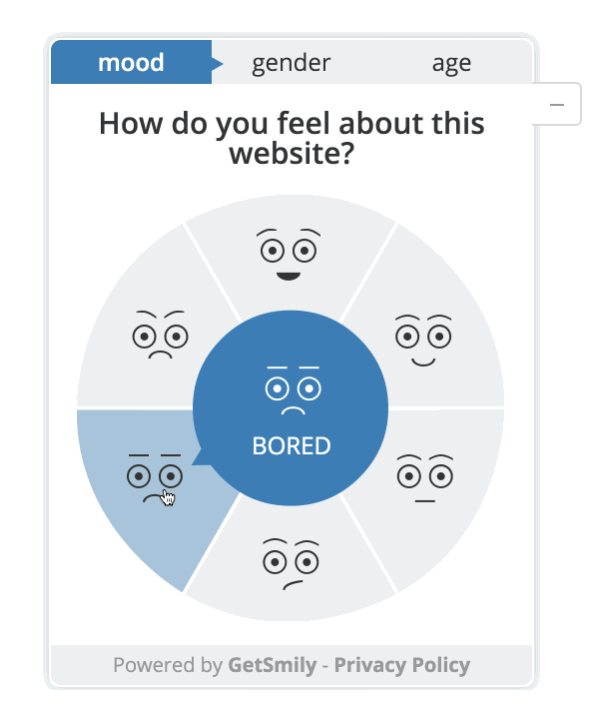Open the GetSmily link
The width and height of the screenshot is (616, 714).
coord(272,665)
